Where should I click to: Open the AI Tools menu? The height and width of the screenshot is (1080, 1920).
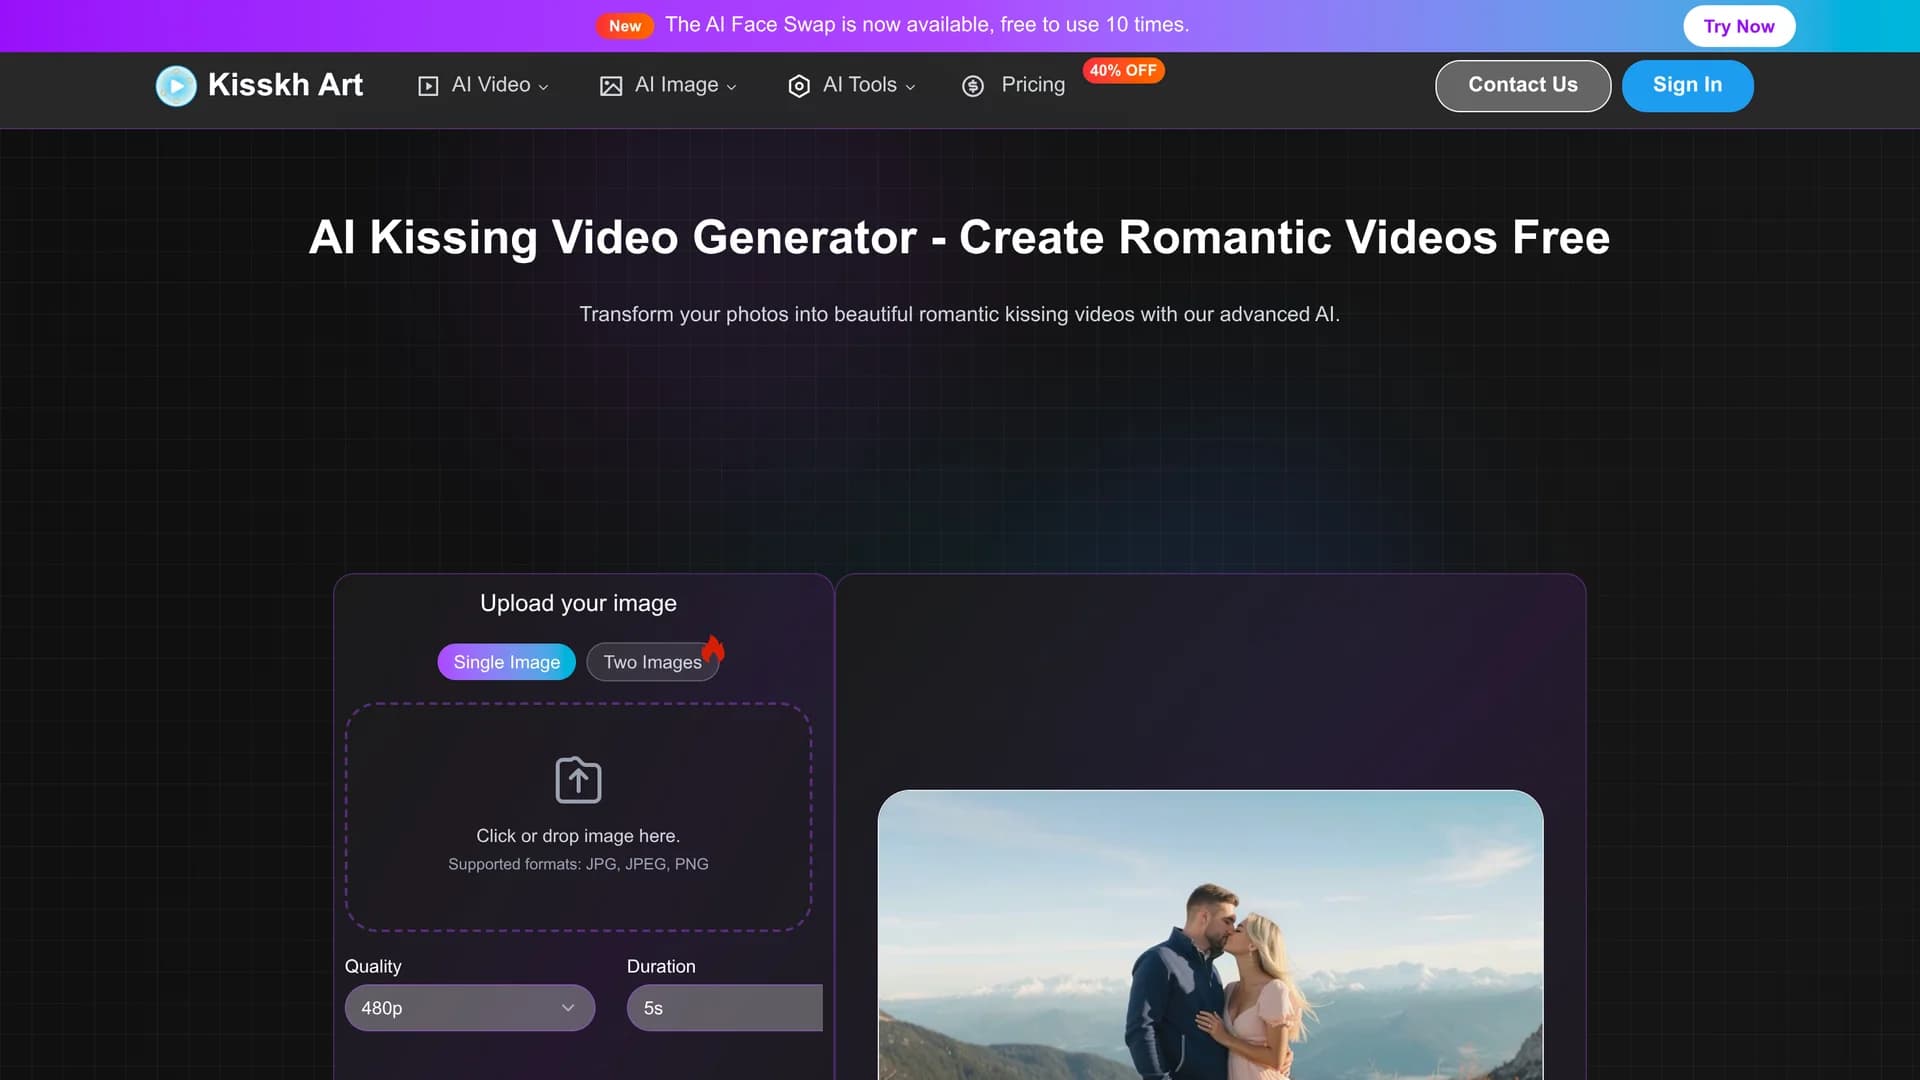[852, 85]
